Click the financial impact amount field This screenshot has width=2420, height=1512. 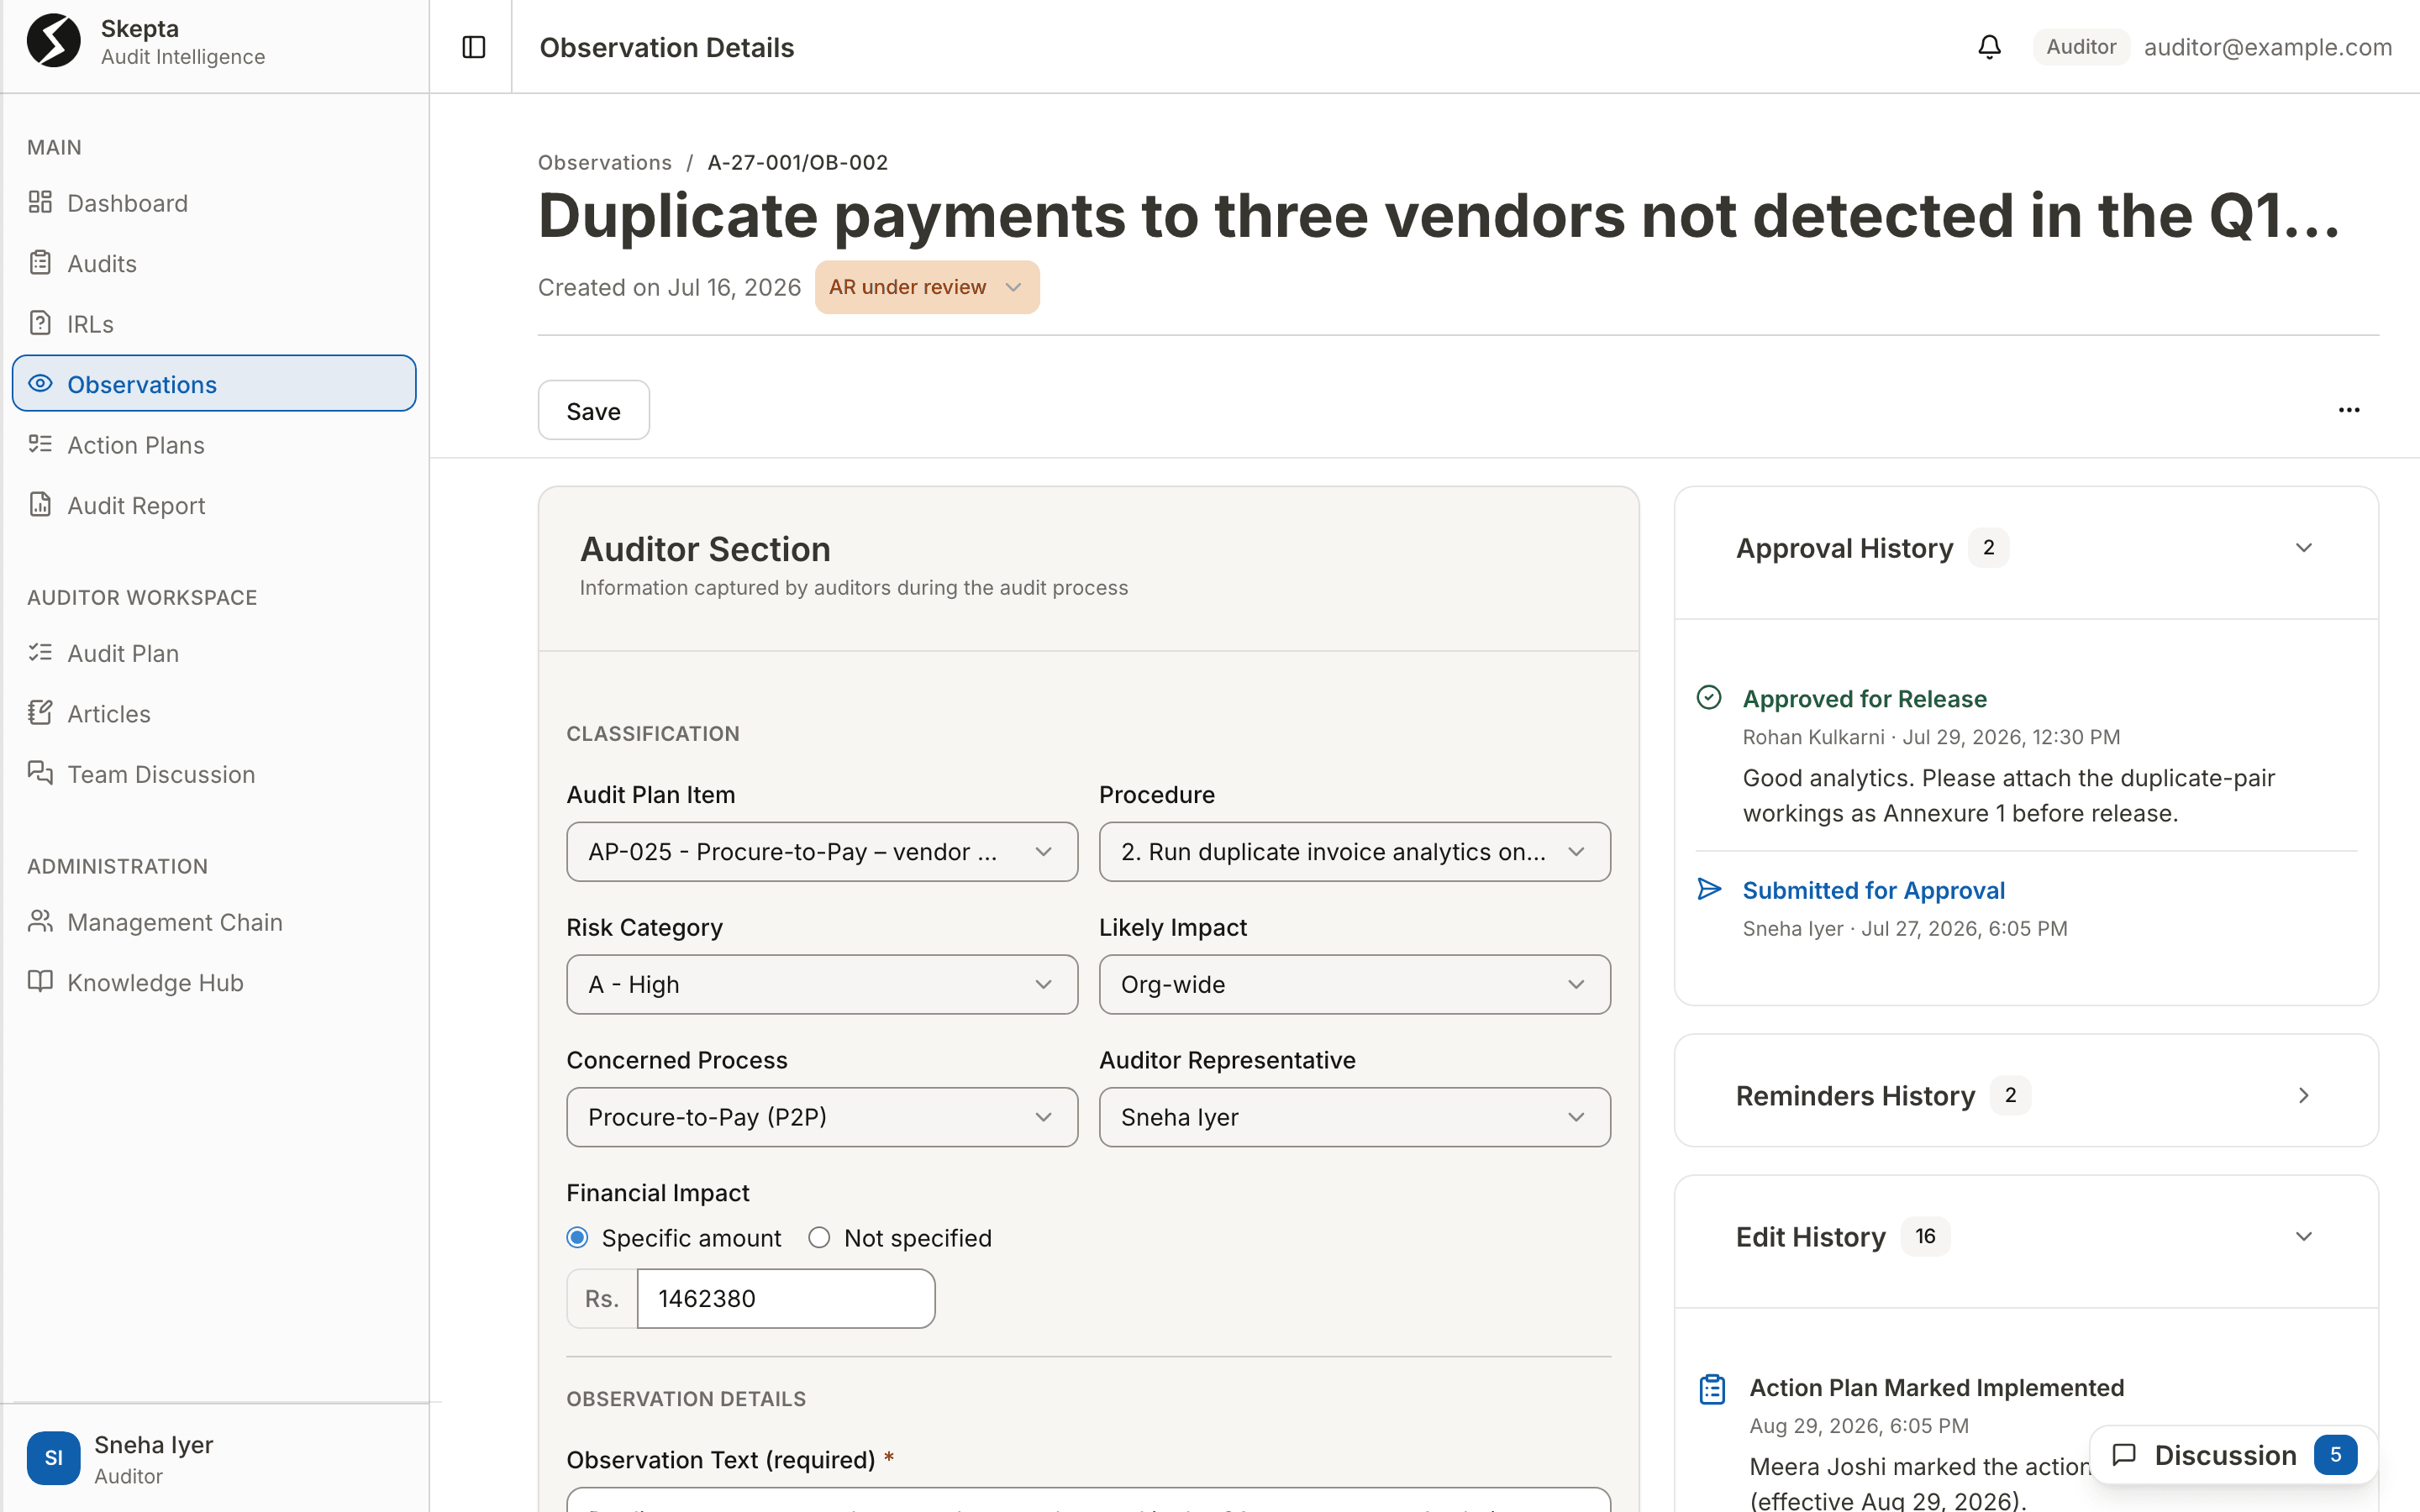(785, 1299)
